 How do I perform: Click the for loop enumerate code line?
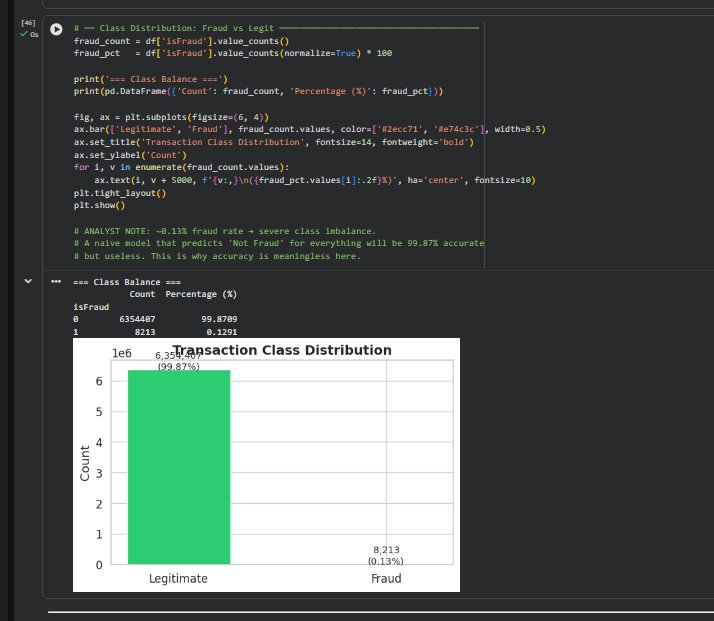coord(181,167)
